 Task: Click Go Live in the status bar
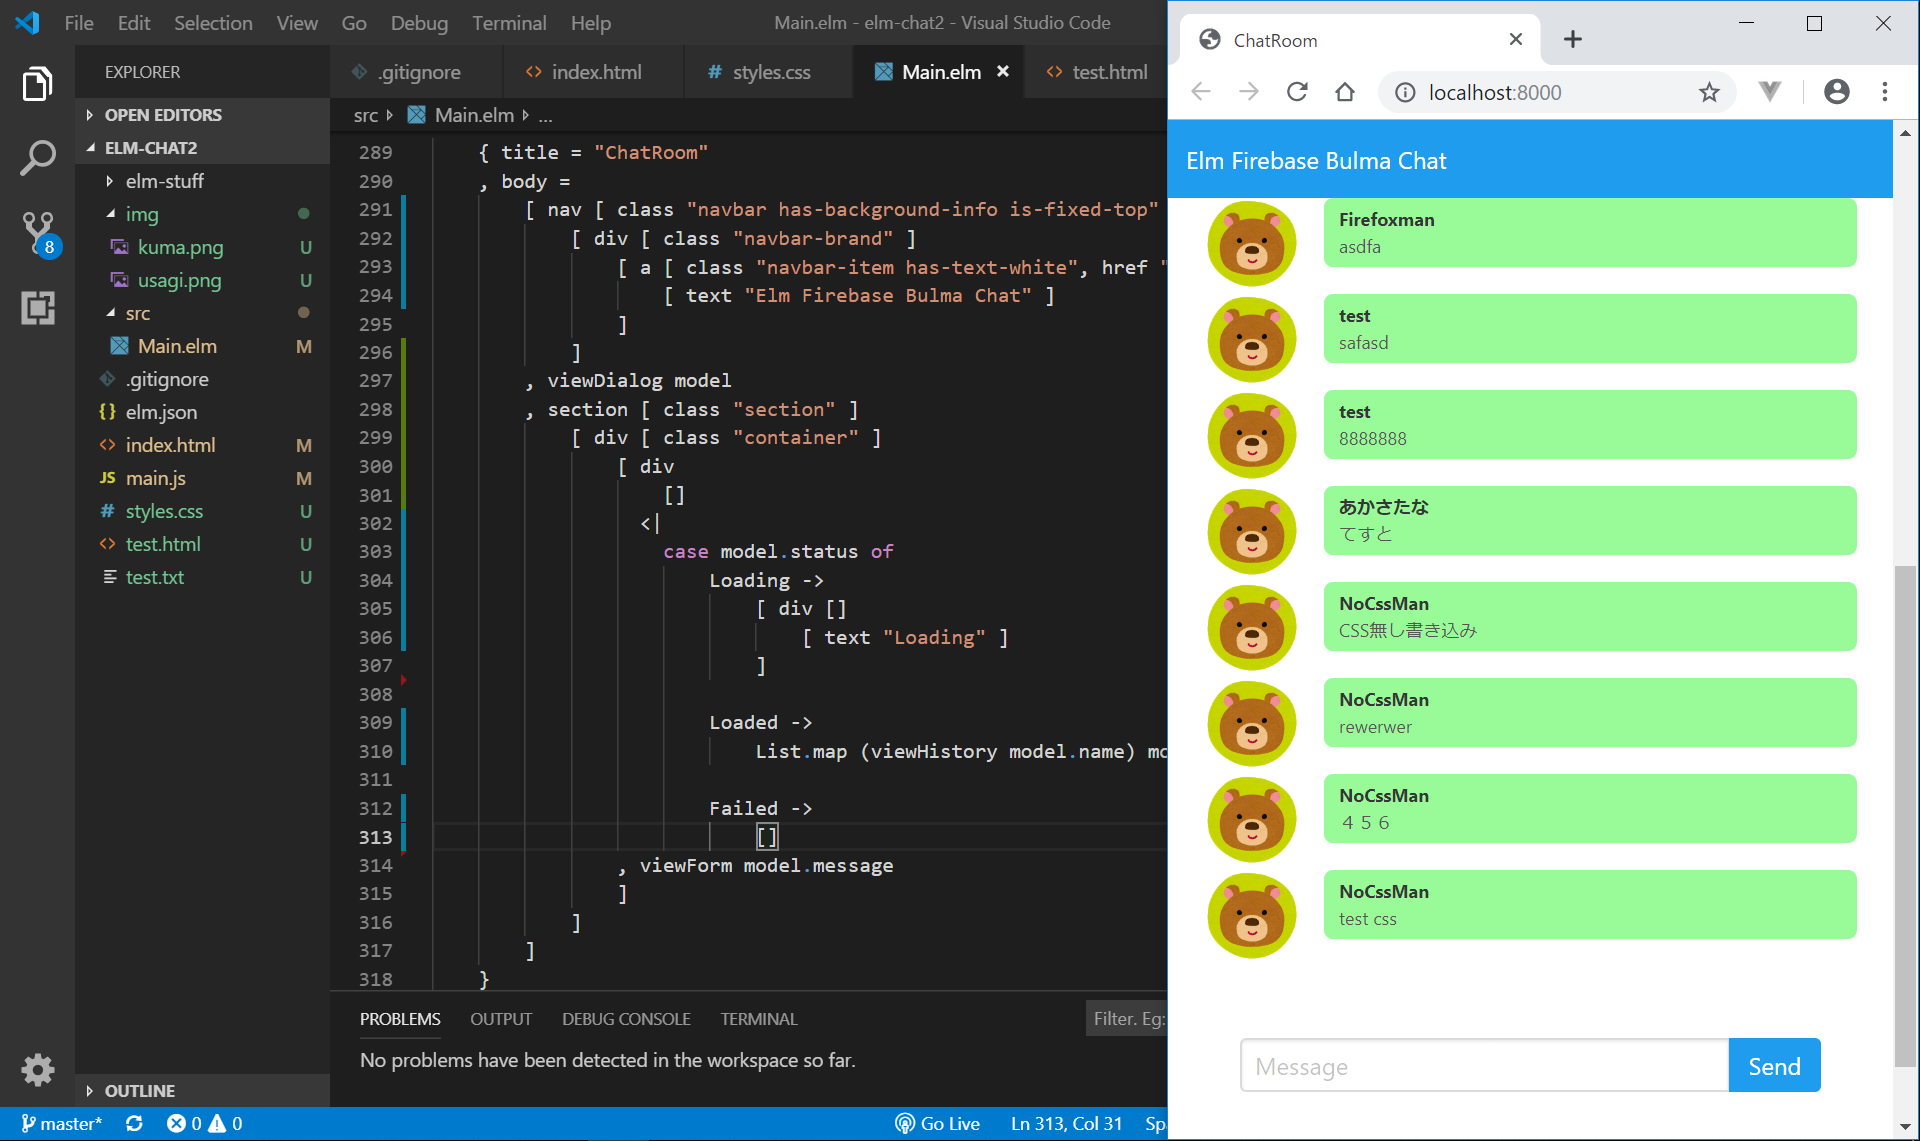click(x=937, y=1124)
